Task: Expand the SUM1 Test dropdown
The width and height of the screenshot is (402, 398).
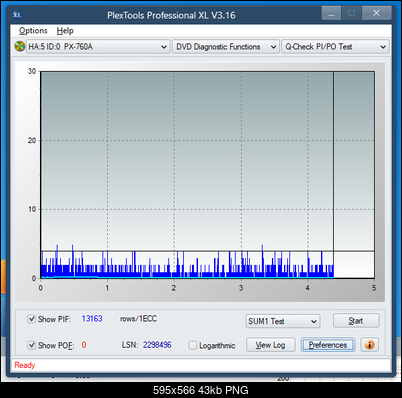Action: click(283, 321)
